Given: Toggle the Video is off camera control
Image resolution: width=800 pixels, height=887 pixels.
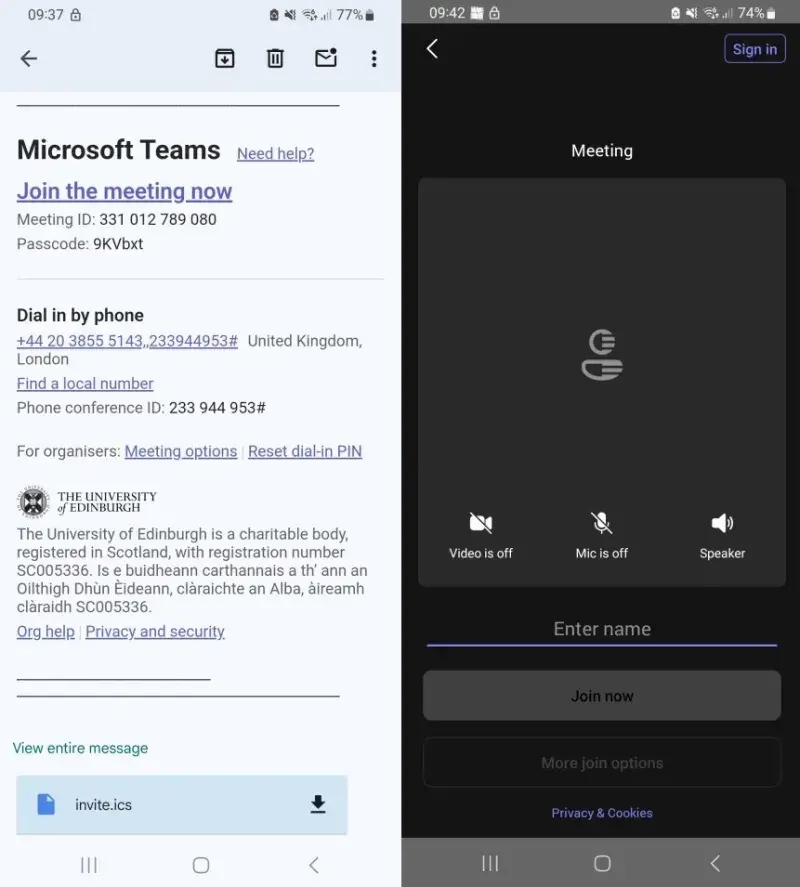Looking at the screenshot, I should [x=481, y=535].
